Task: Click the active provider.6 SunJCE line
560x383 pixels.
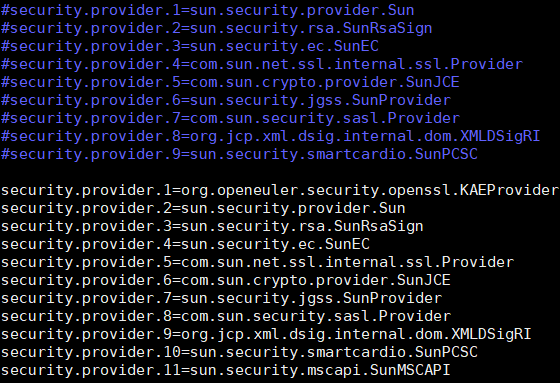Action: pyautogui.click(x=226, y=280)
